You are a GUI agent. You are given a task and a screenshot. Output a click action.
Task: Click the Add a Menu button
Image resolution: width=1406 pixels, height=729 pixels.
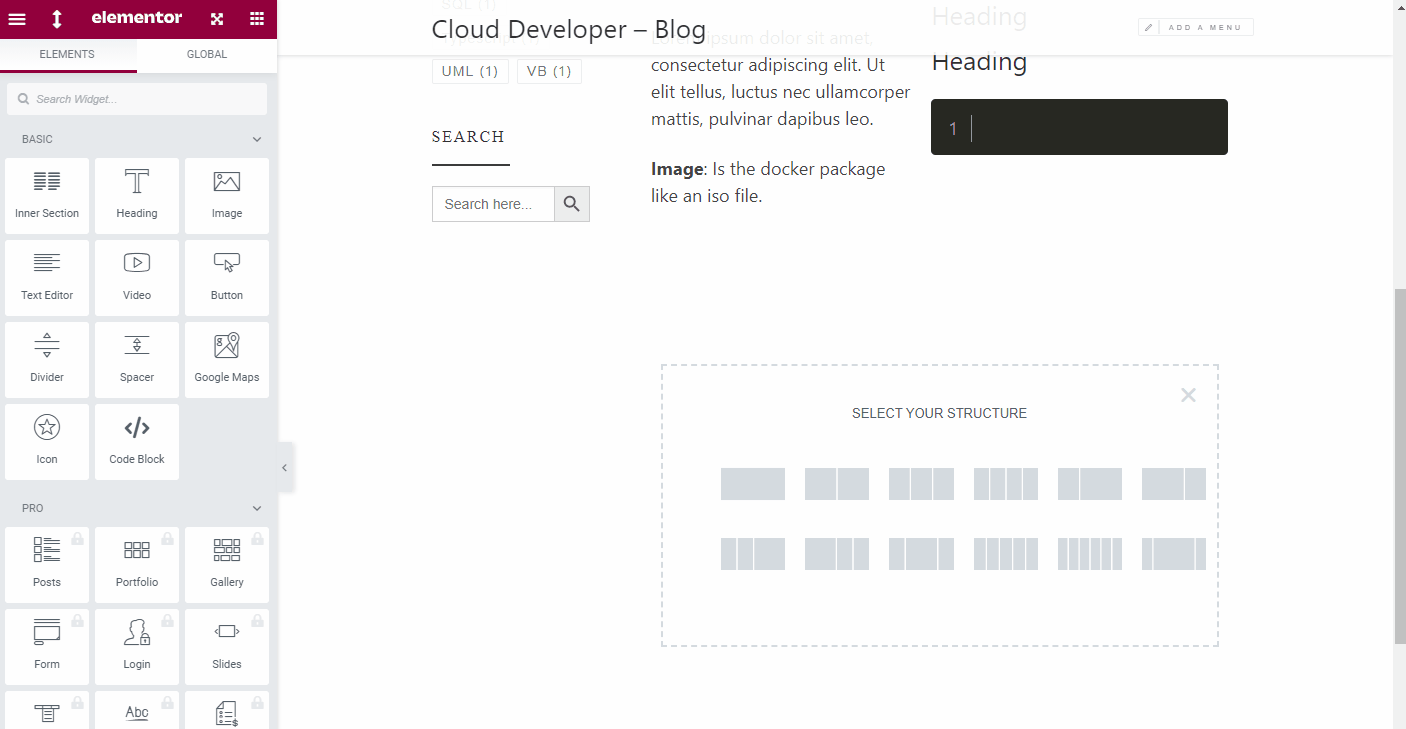[x=1196, y=27]
